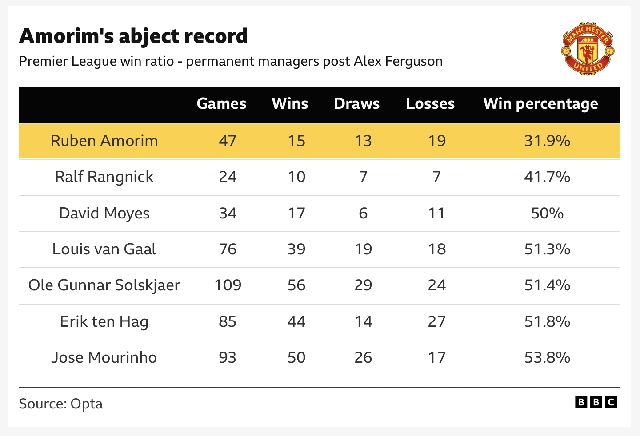Click the David Moyes row name
Image resolution: width=640 pixels, height=436 pixels.
(x=104, y=213)
